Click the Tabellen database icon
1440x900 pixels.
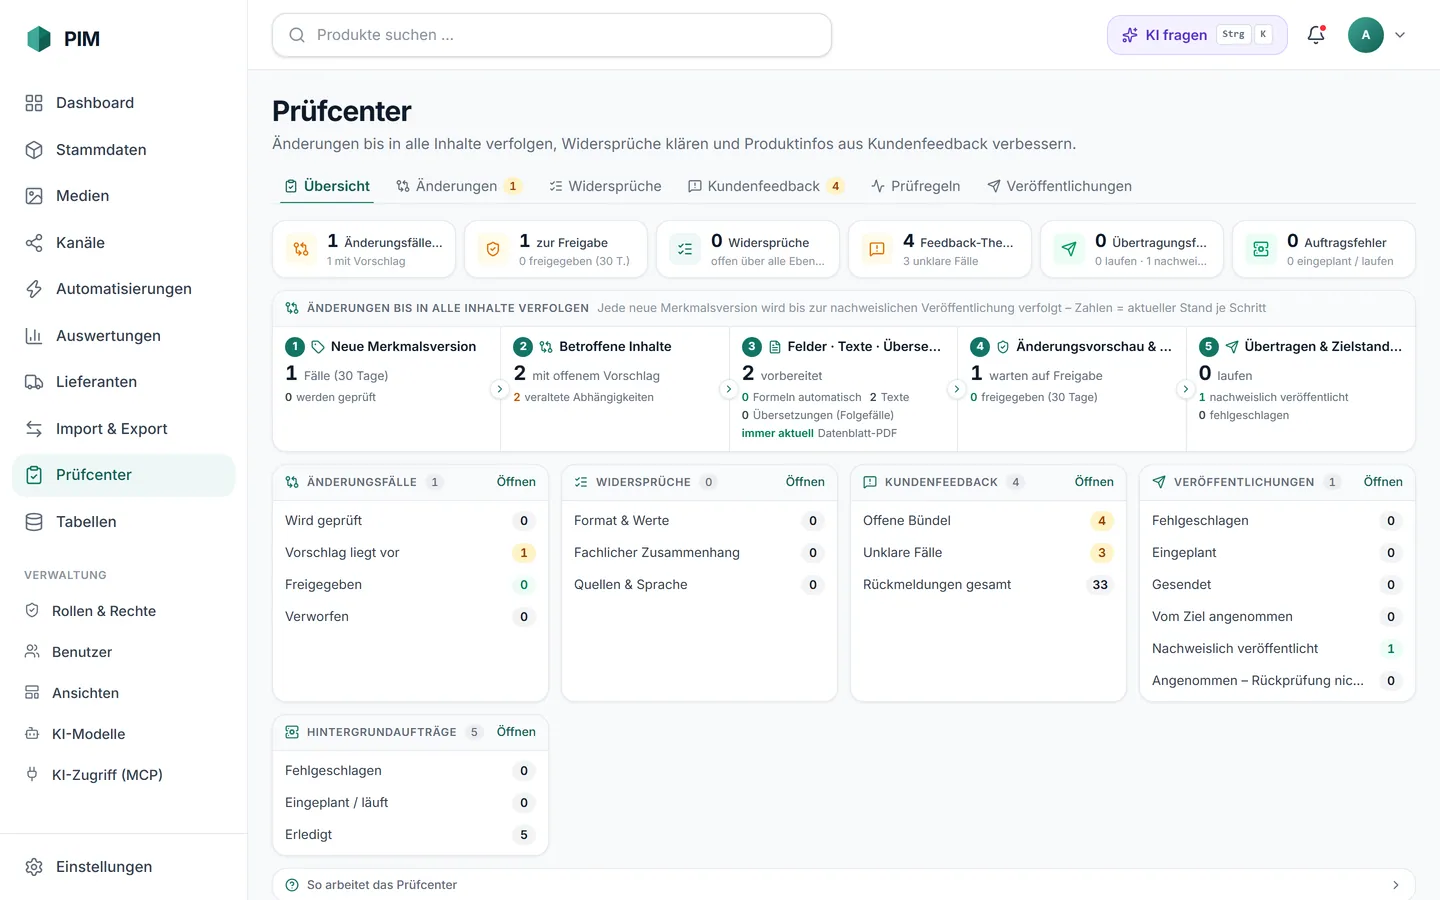click(x=34, y=522)
